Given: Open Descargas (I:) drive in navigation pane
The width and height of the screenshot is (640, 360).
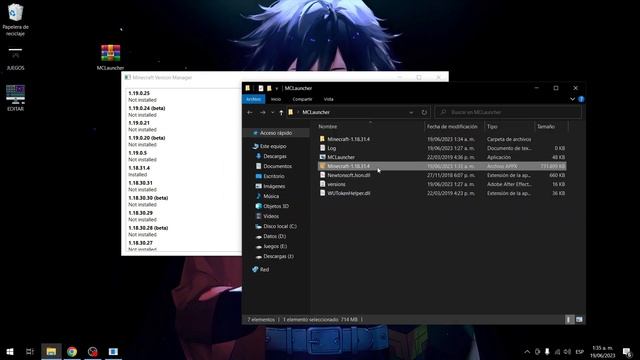Looking at the screenshot, I should 274,256.
